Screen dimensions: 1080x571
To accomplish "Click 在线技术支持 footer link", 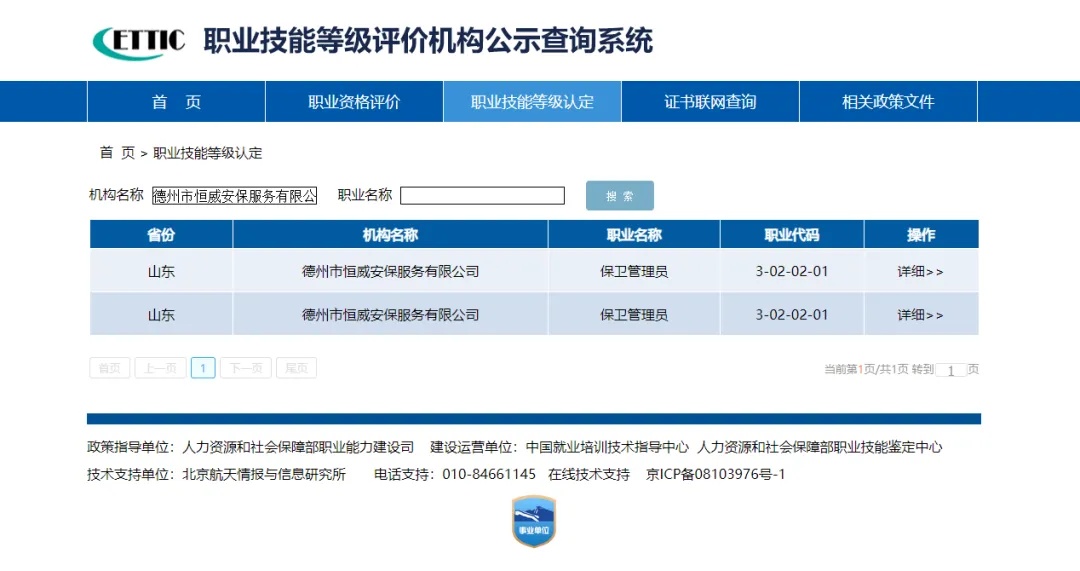I will tap(589, 474).
